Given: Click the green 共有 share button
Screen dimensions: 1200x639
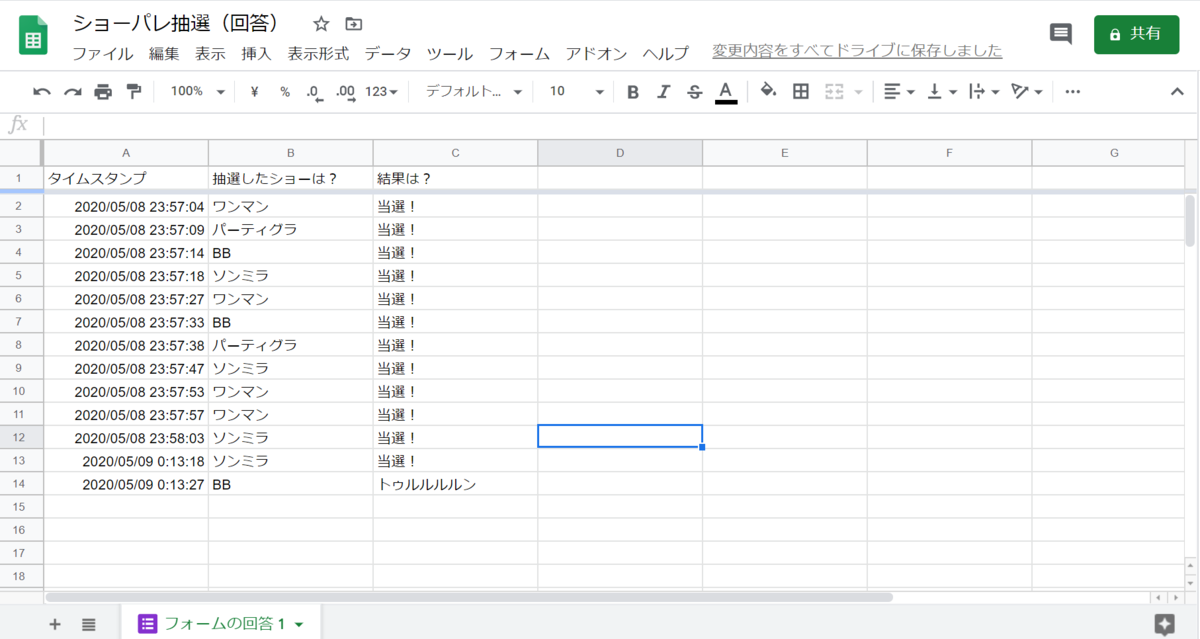Looking at the screenshot, I should coord(1136,34).
